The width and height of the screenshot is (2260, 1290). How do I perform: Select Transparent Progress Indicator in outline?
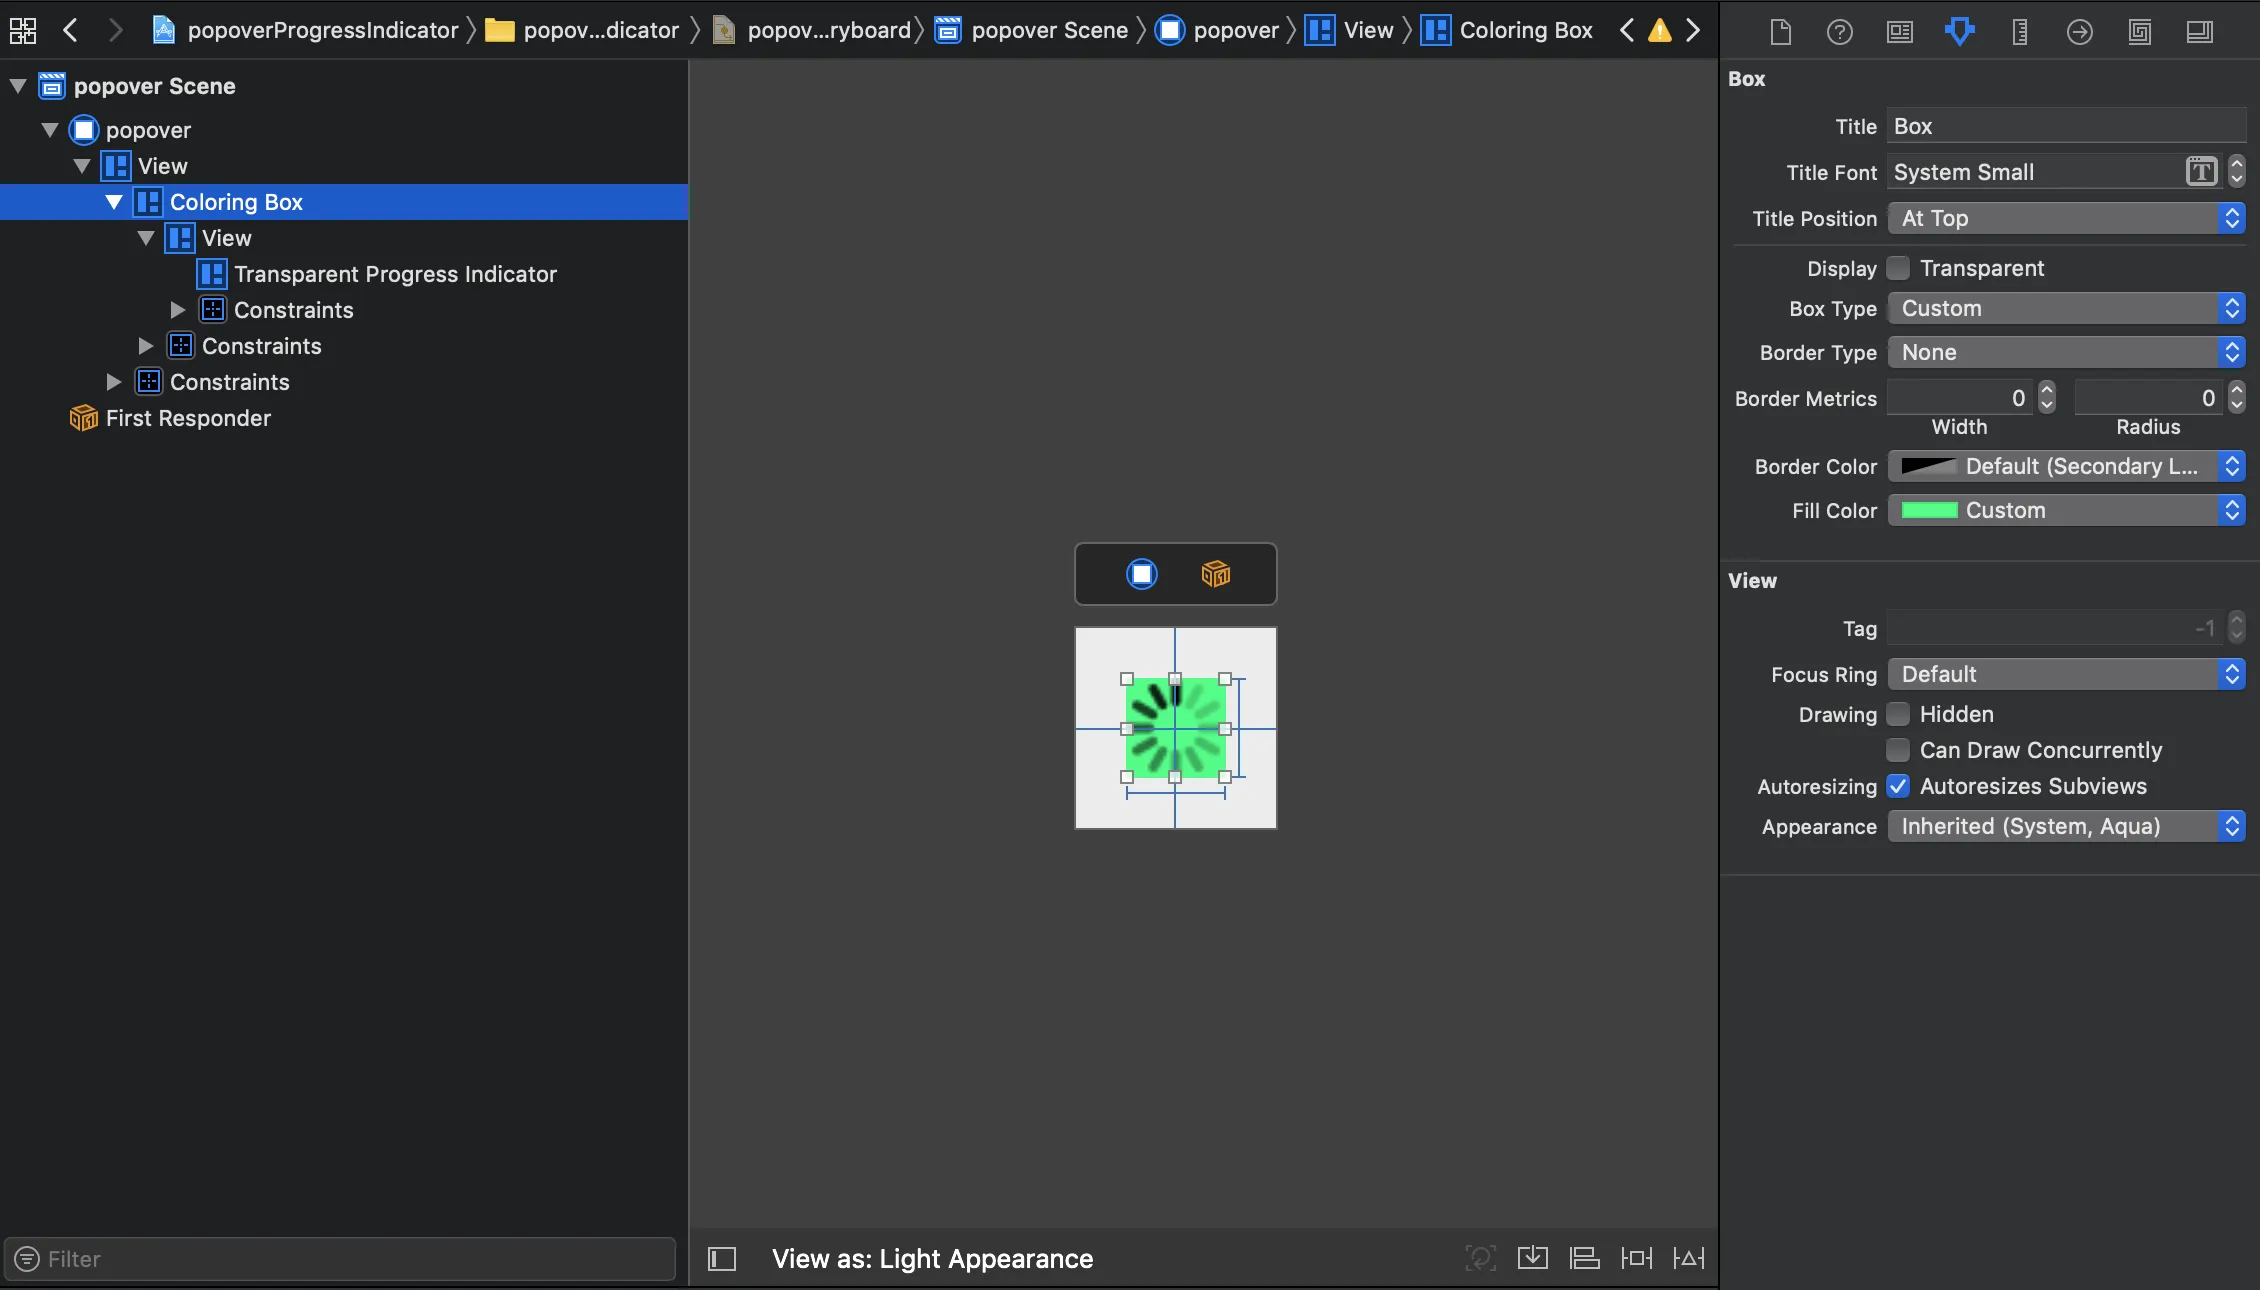click(395, 274)
